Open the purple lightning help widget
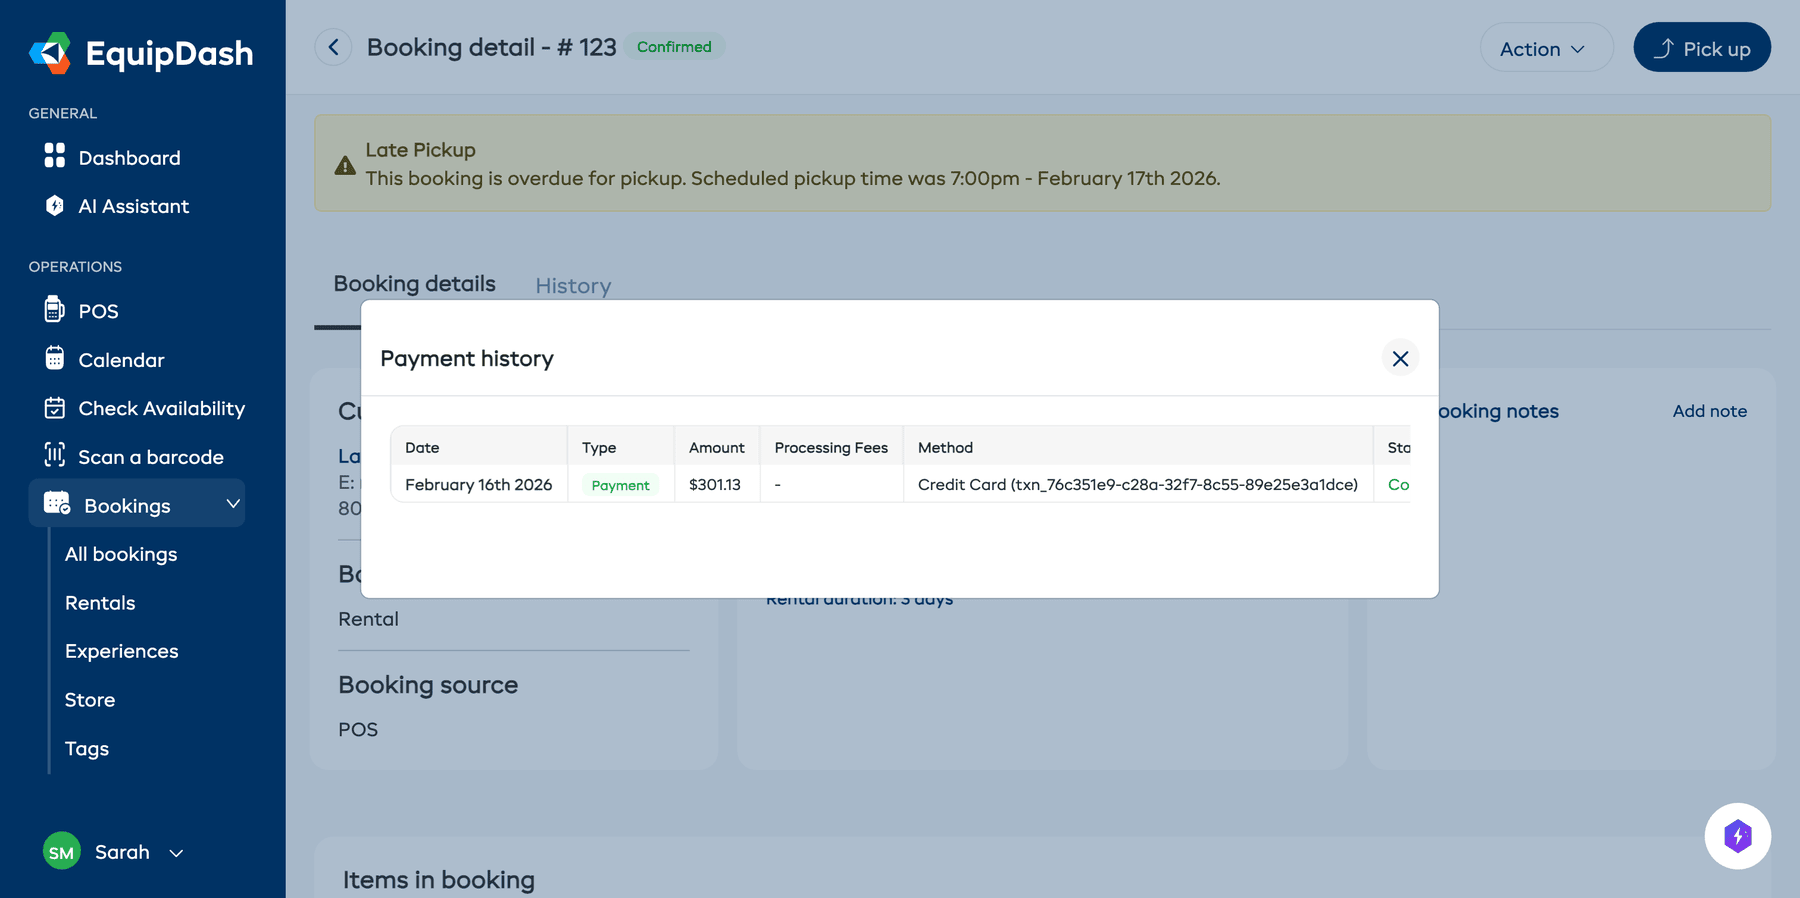Viewport: 1800px width, 898px height. pos(1738,836)
